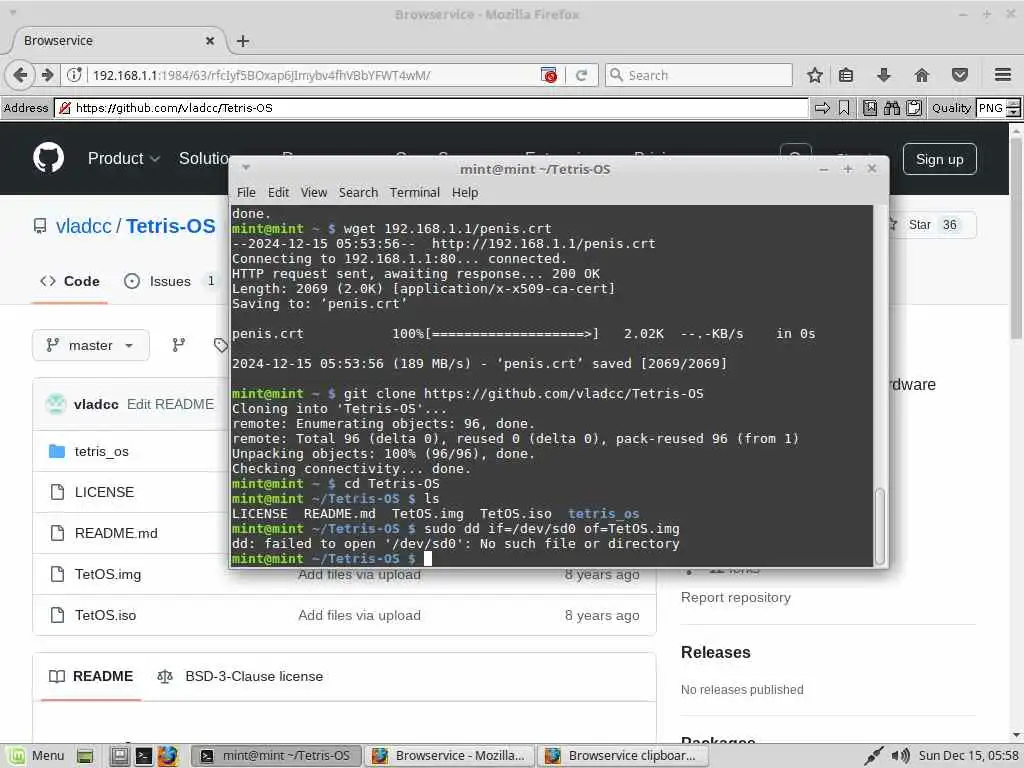Open Mint Menu launcher
Image resolution: width=1024 pixels, height=768 pixels.
click(37, 756)
